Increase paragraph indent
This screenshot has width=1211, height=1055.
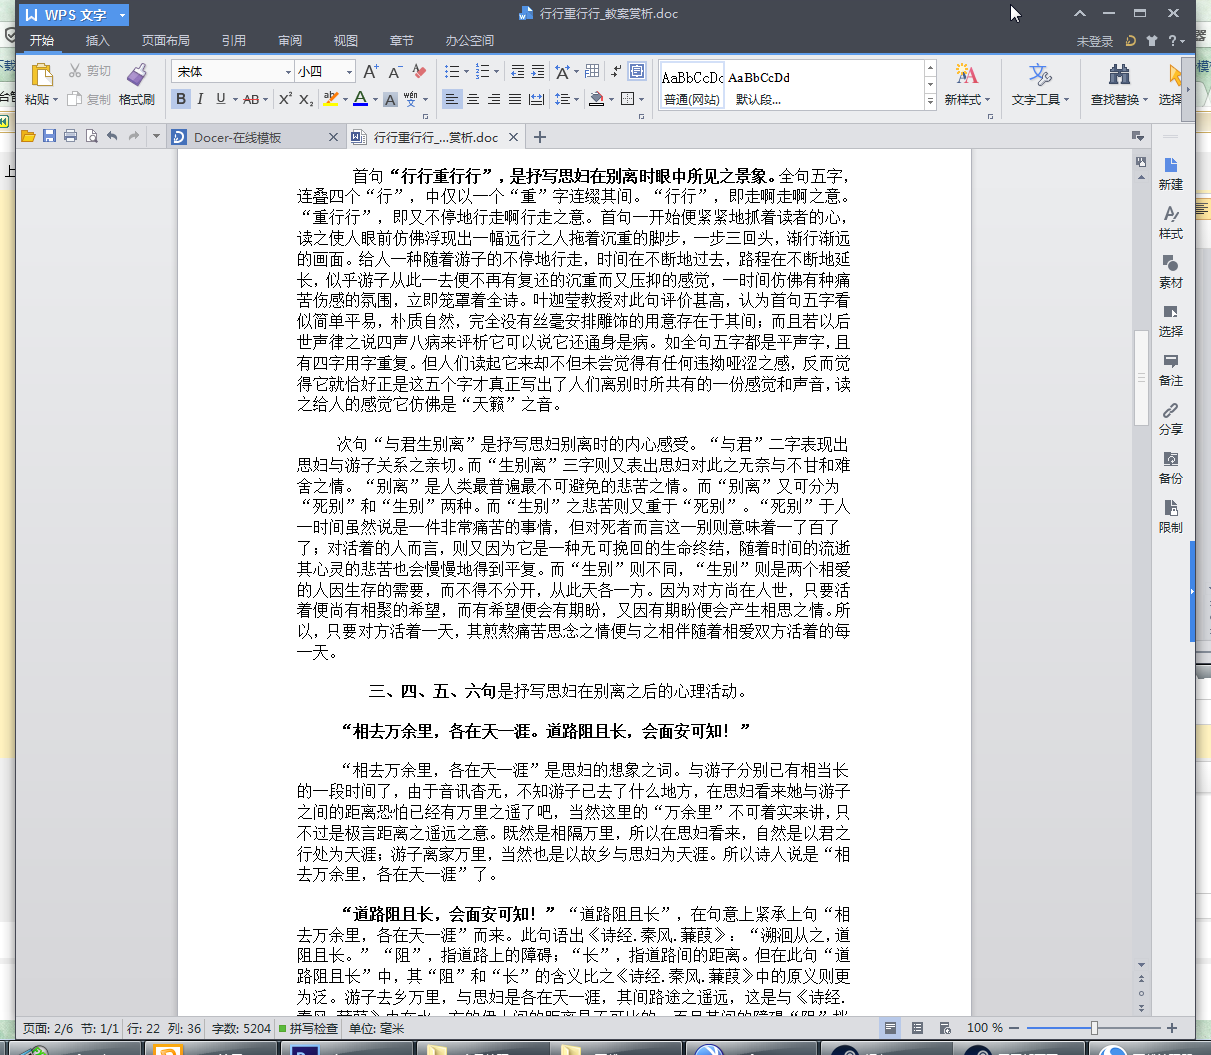(538, 71)
